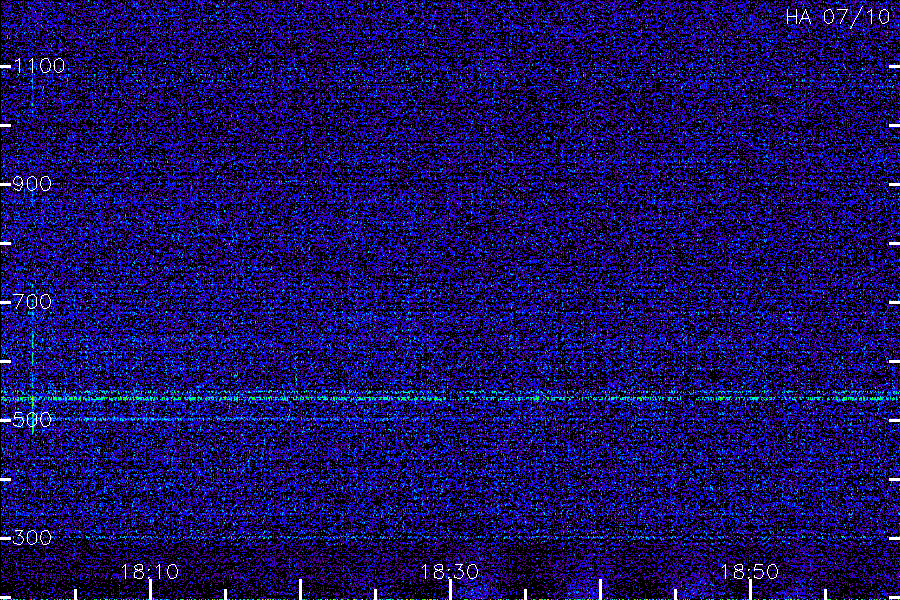Click the 900 frequency axis label
The height and width of the screenshot is (600, 900).
click(x=32, y=184)
